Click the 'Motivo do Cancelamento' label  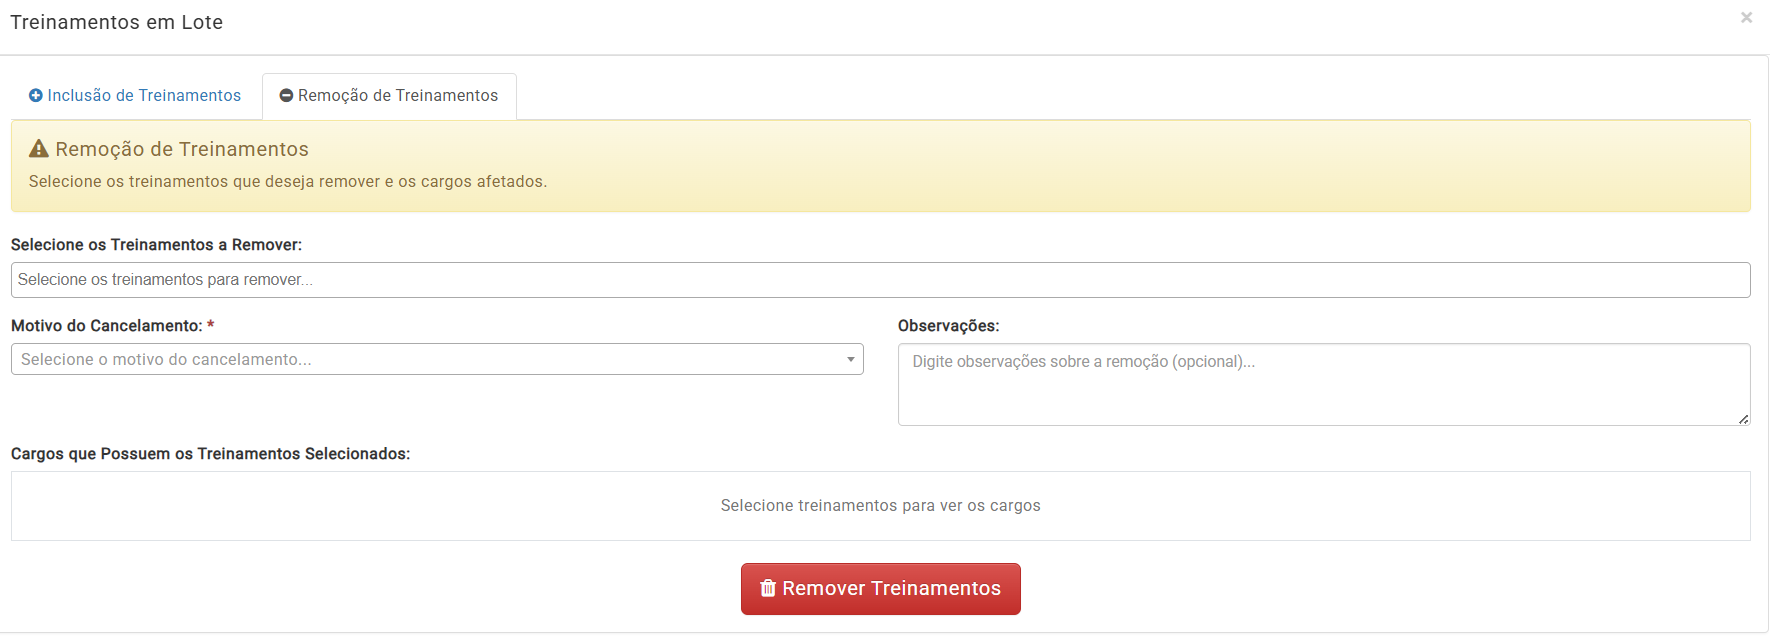106,326
